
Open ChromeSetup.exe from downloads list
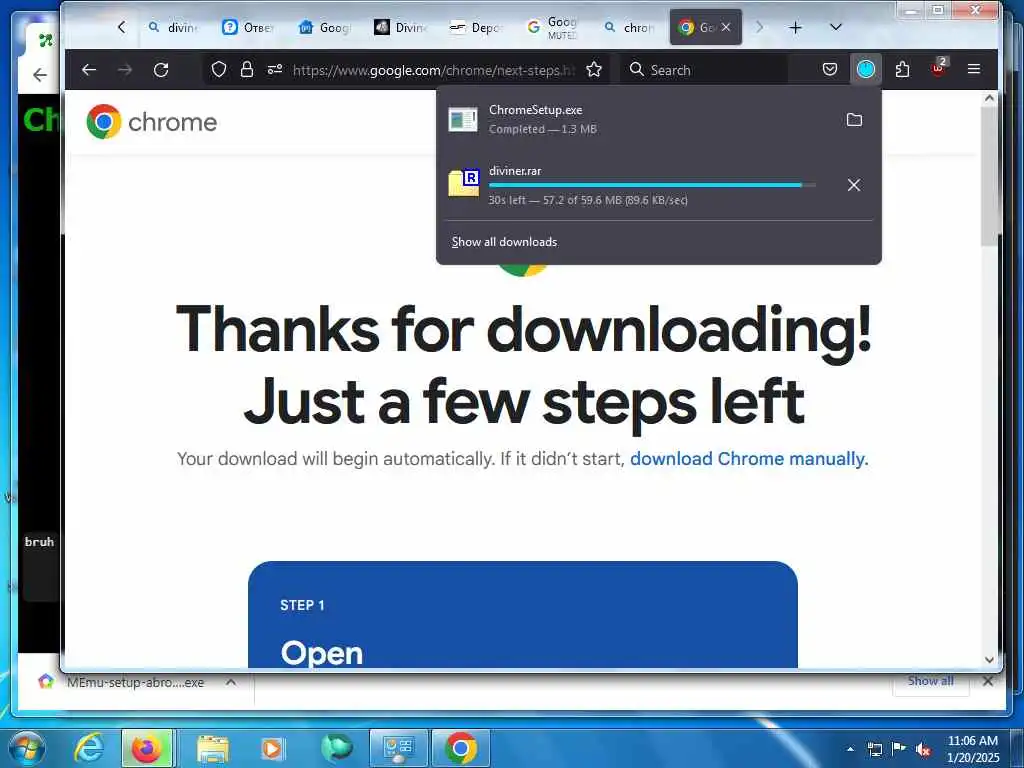click(x=640, y=120)
